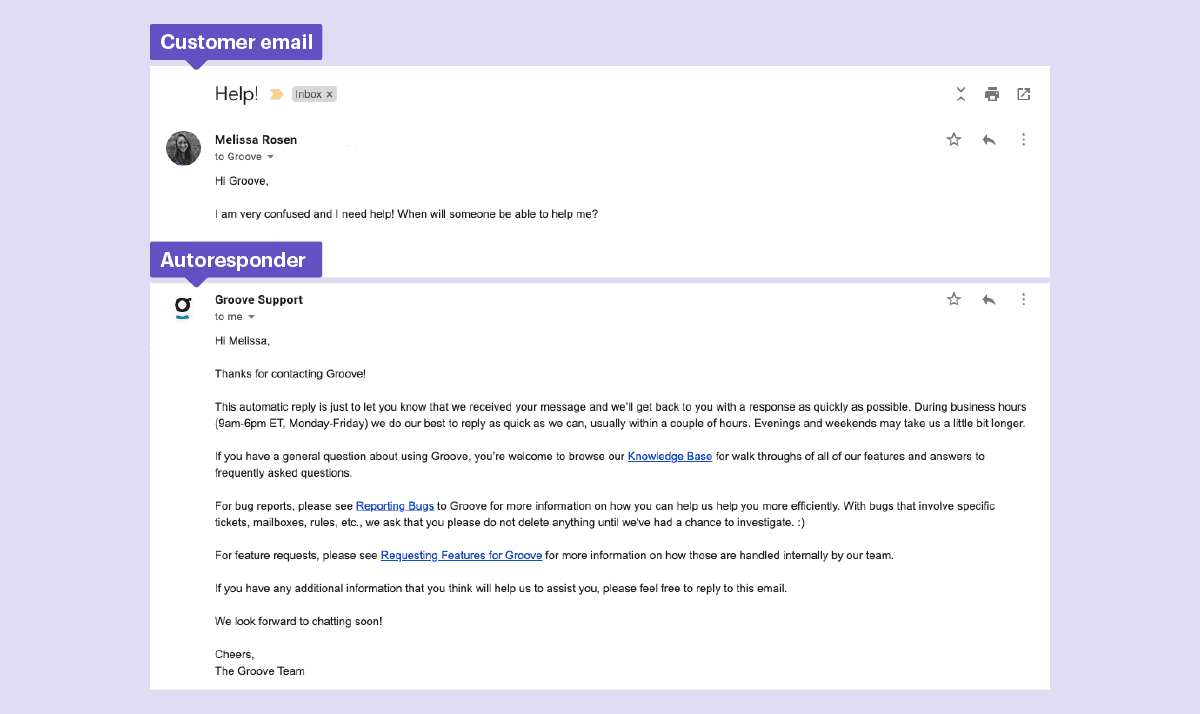Click the collapse all conversations icon
Viewport: 1200px width, 714px height.
point(960,93)
